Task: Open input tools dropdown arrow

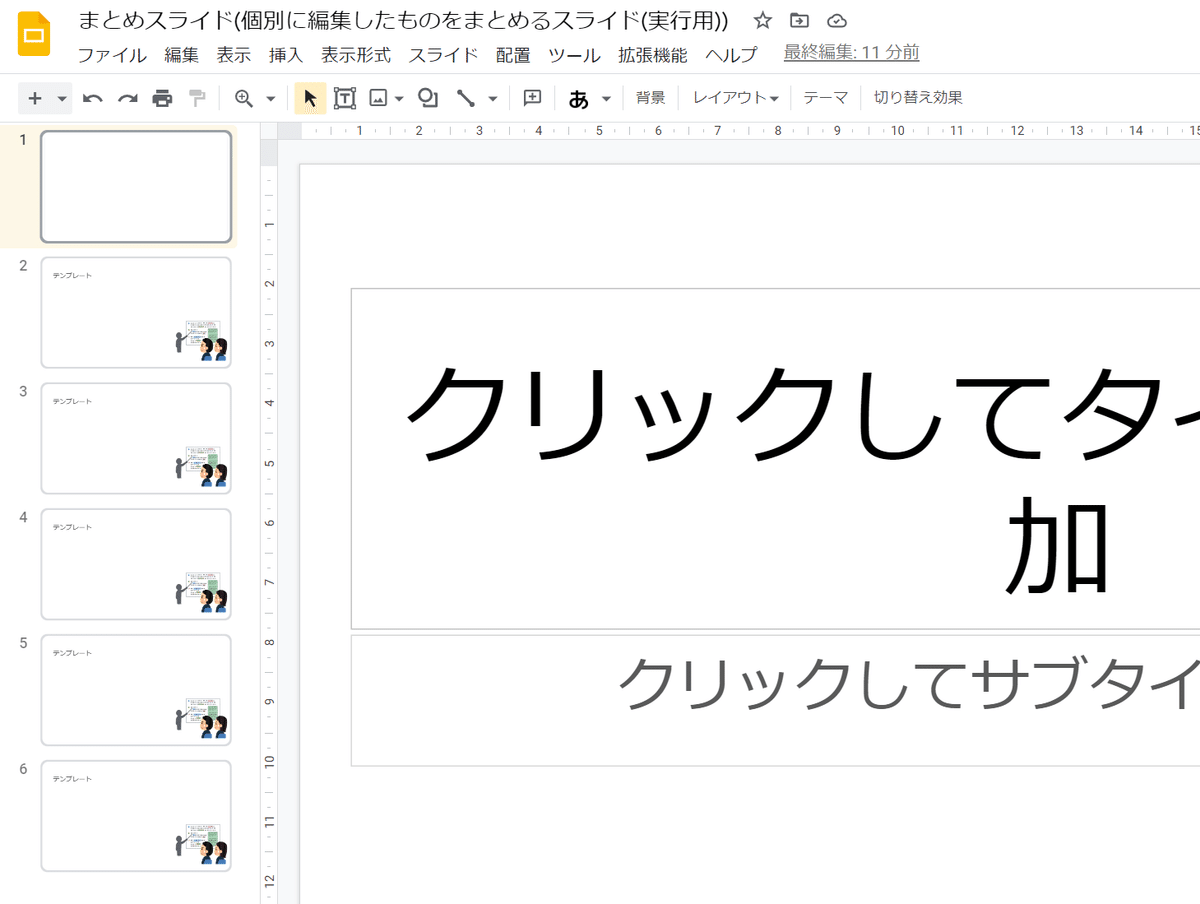Action: pyautogui.click(x=606, y=98)
